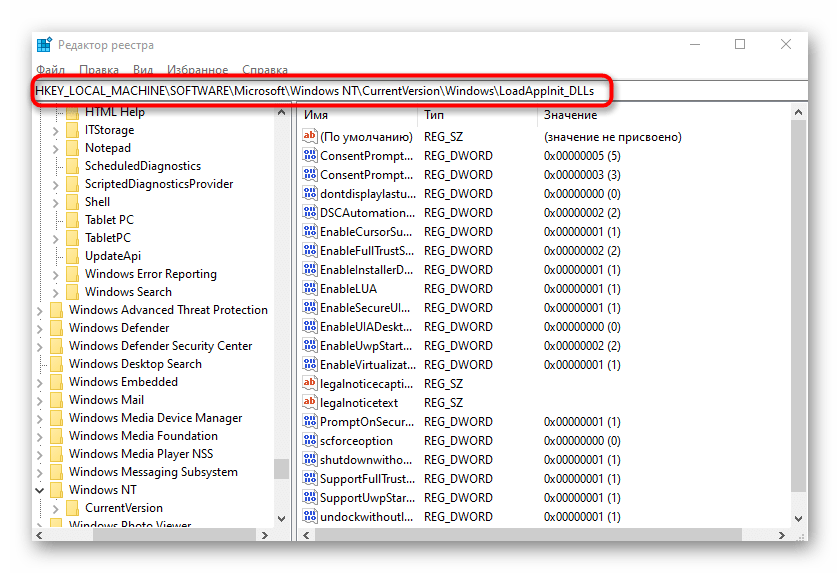840x573 pixels.
Task: Open the Файл menu
Action: click(x=50, y=70)
